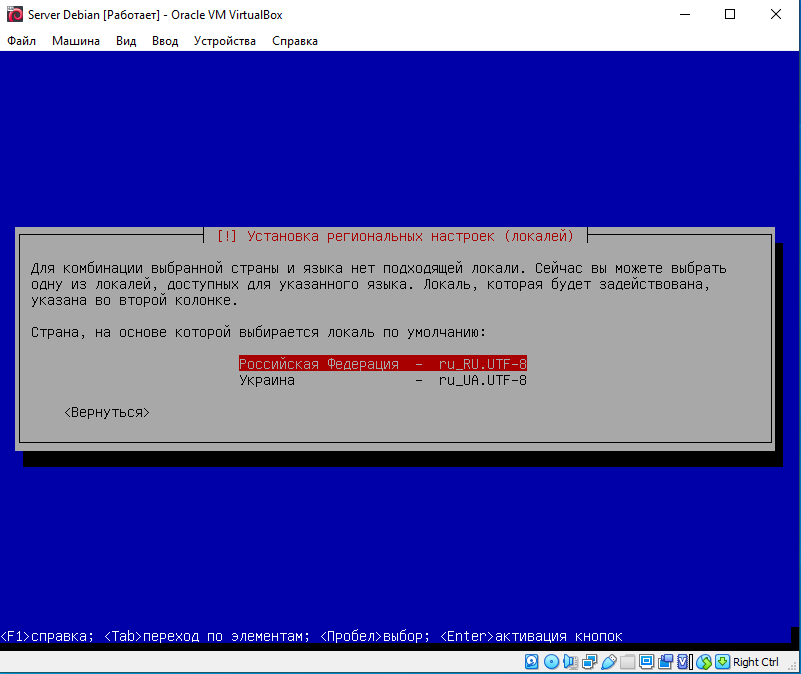Click the hard disk activity status icon
The height and width of the screenshot is (674, 801).
[x=532, y=662]
